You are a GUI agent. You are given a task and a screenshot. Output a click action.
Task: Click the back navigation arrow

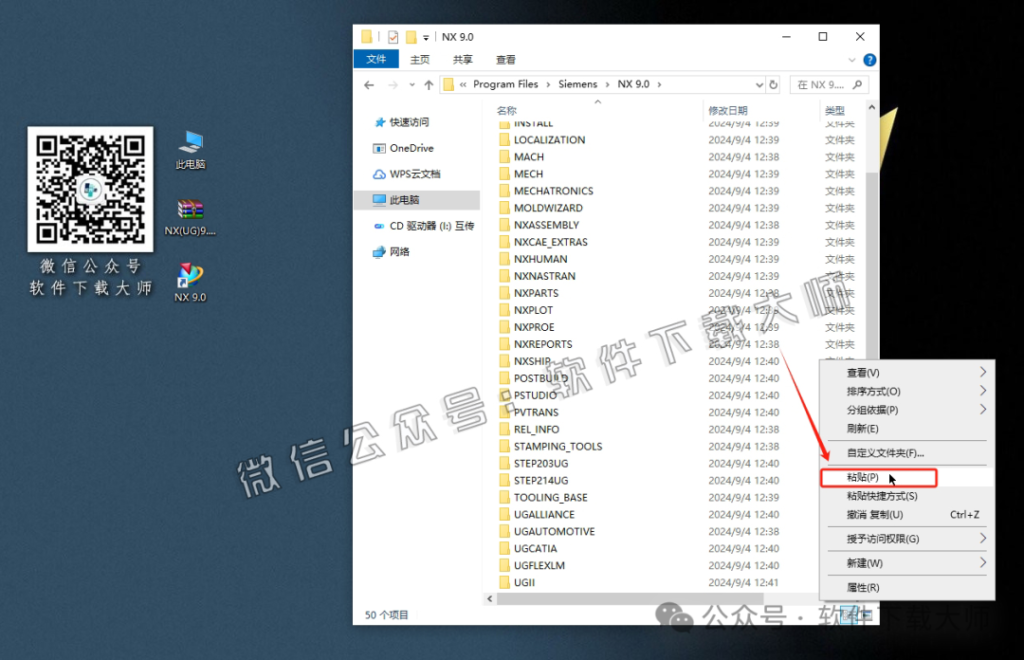click(368, 84)
